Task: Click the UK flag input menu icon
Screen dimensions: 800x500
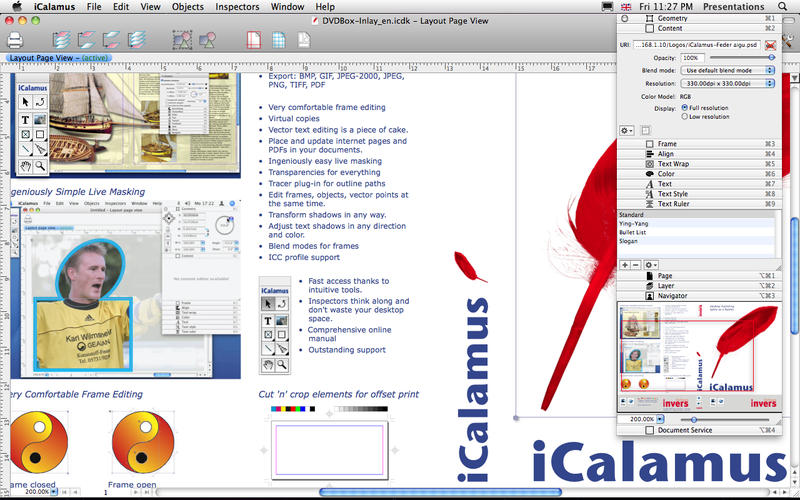Action: pos(626,7)
